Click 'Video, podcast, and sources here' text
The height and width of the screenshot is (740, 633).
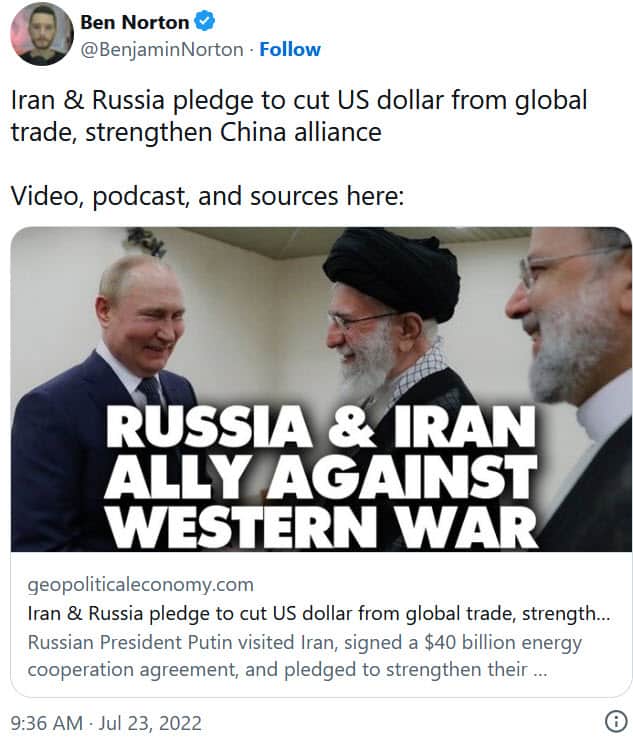207,196
